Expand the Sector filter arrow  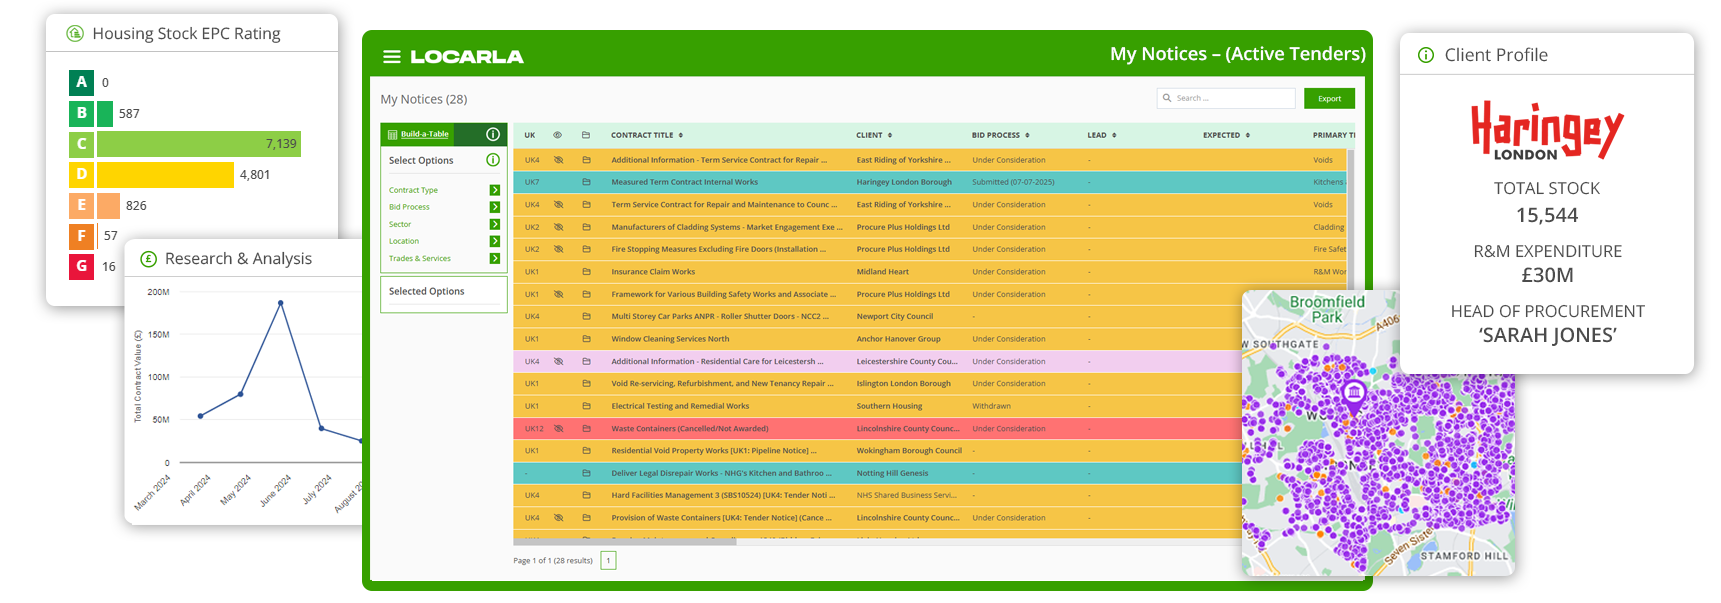tap(495, 224)
